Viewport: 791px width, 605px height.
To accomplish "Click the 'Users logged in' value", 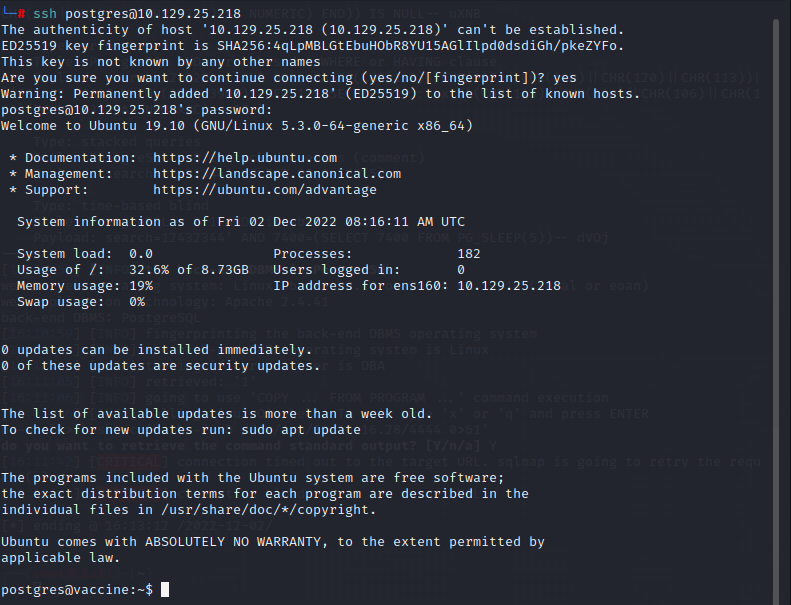I will coord(460,270).
